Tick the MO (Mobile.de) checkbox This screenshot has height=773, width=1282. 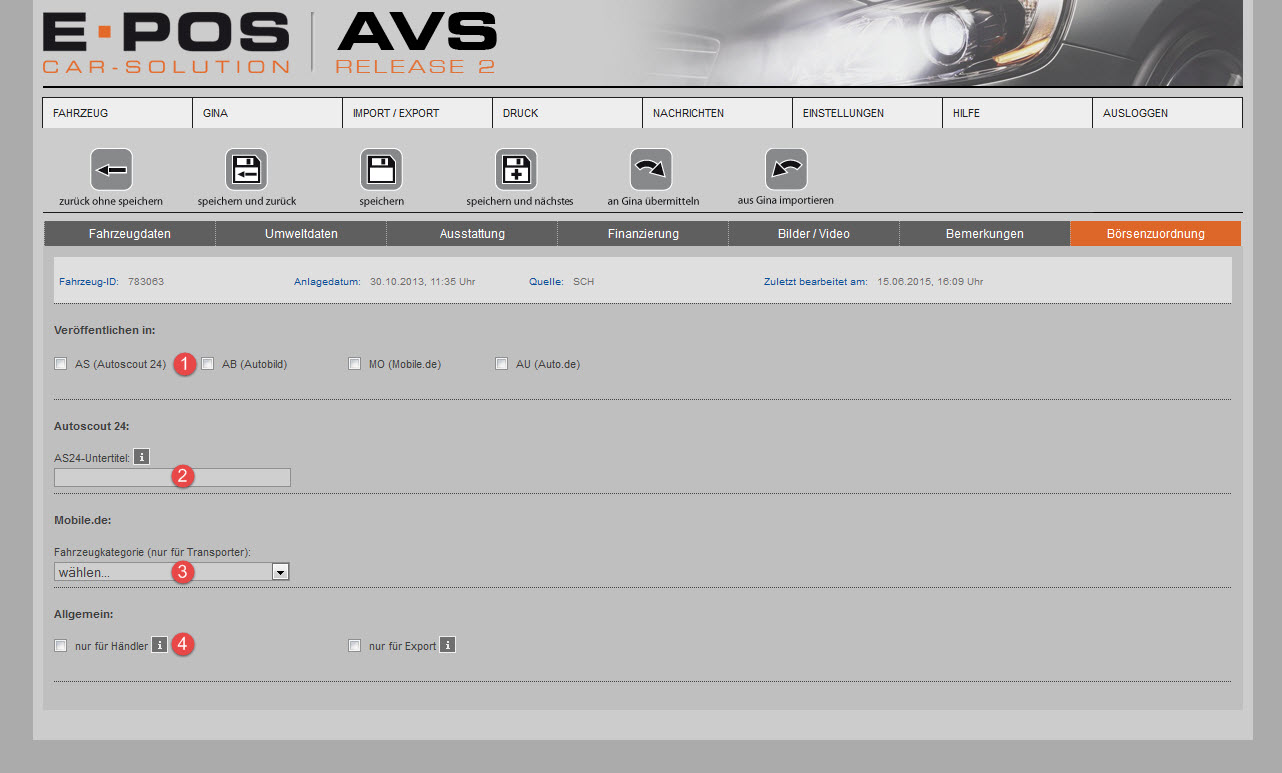pos(355,364)
